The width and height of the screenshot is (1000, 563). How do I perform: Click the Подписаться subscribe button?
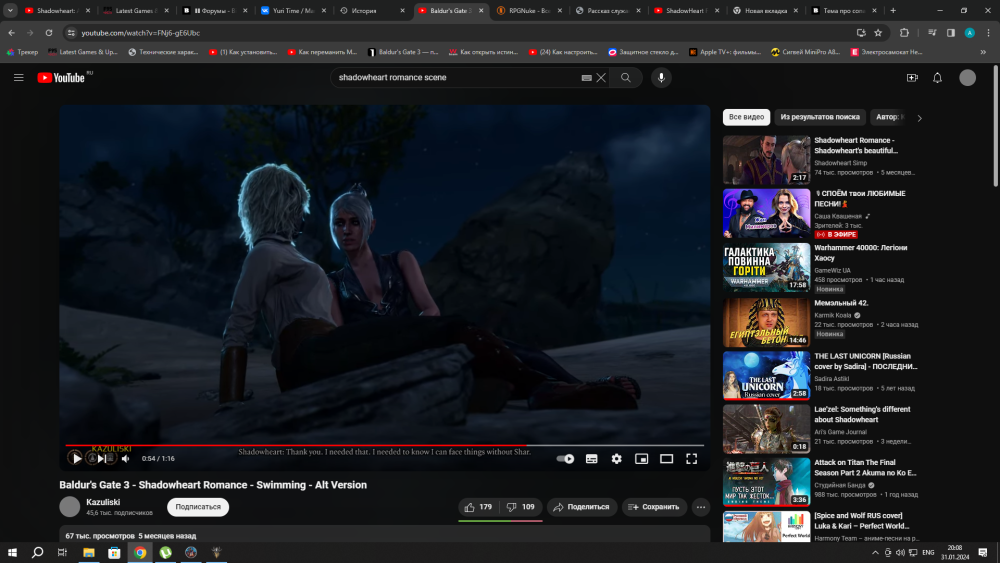(x=198, y=507)
